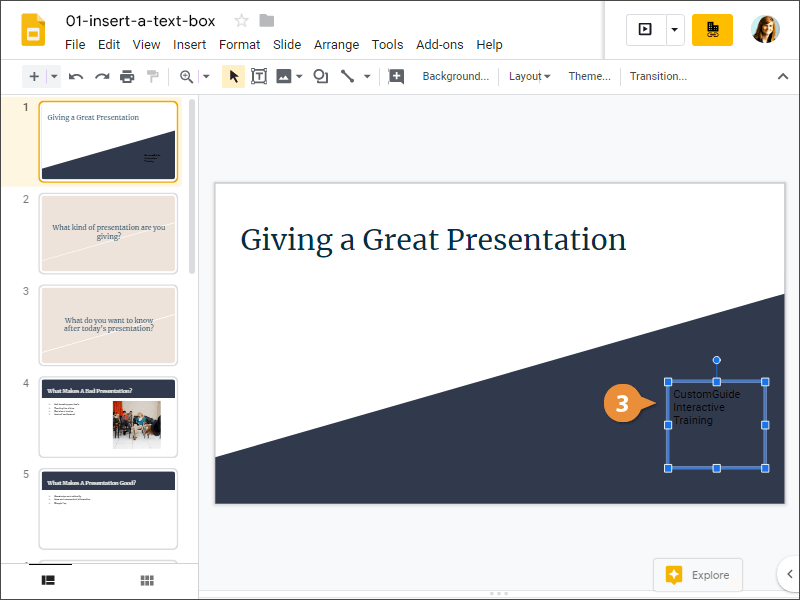Select the Shape tool
800x600 pixels.
(x=320, y=76)
